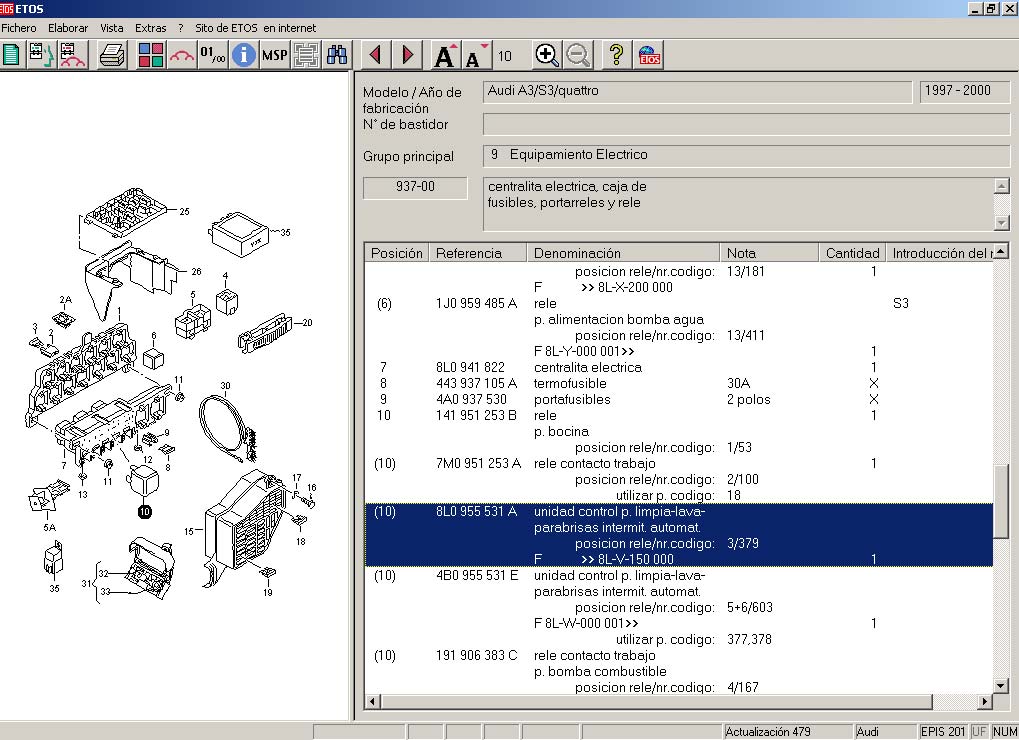Open help with the yellow question mark icon
The width and height of the screenshot is (1019, 740).
(616, 55)
